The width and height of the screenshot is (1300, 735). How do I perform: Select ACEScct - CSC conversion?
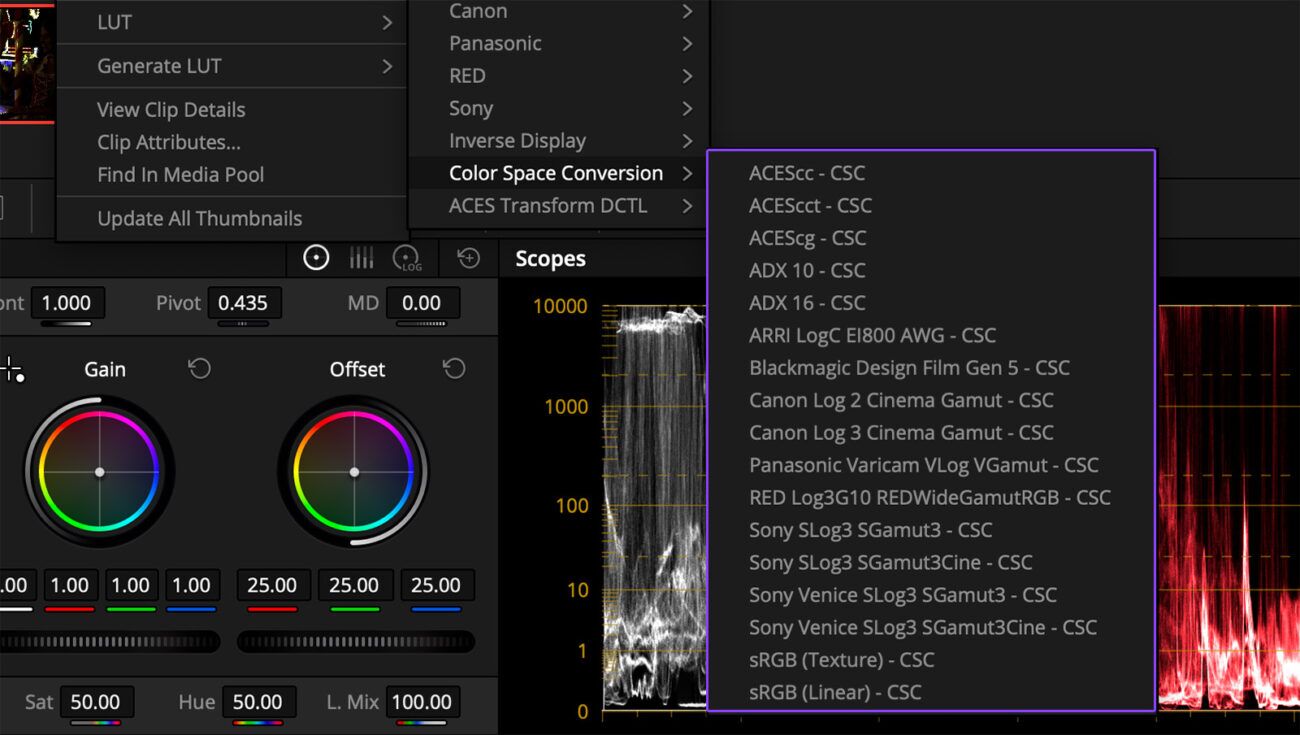(x=810, y=205)
